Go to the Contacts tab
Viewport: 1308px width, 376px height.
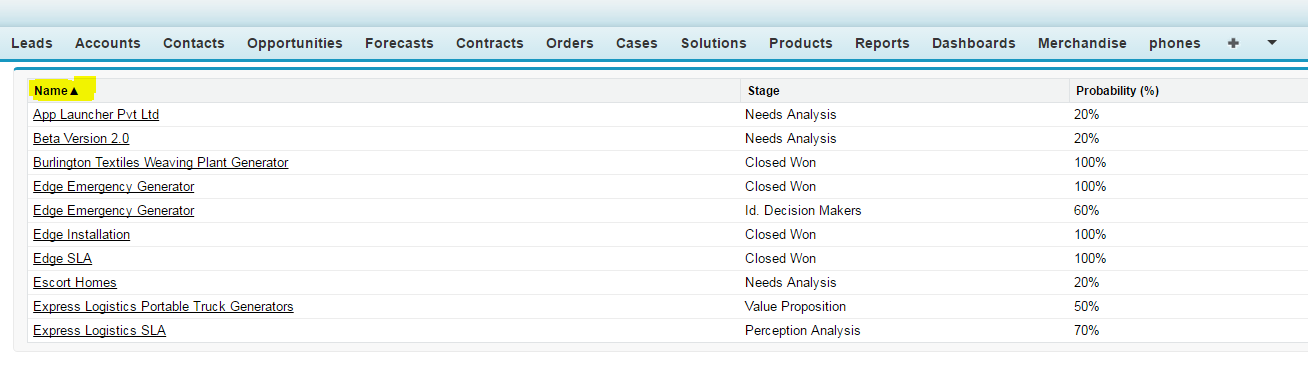(194, 43)
